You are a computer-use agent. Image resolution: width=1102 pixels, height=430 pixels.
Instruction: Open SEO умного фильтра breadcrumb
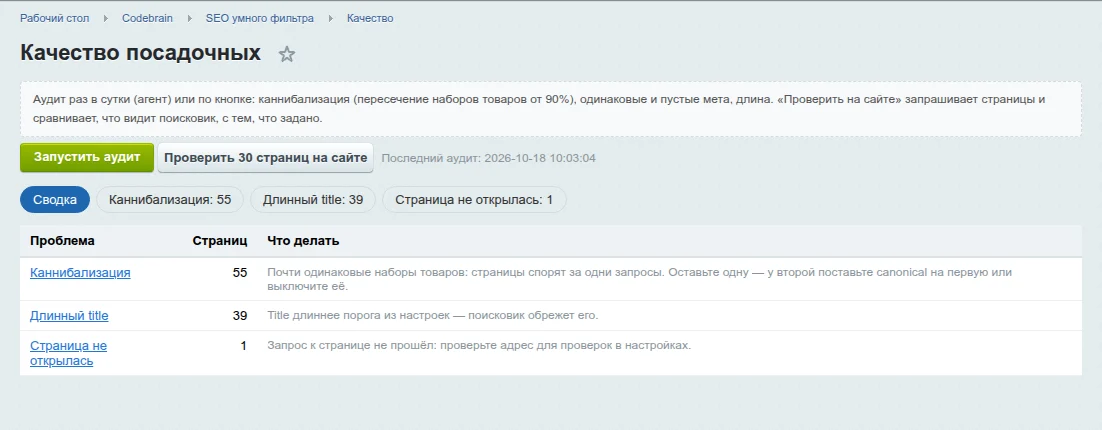pos(260,18)
